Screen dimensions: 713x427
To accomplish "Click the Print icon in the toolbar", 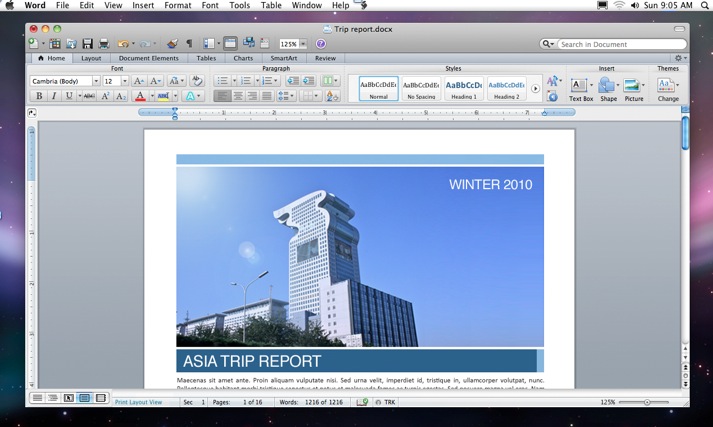I will click(103, 44).
